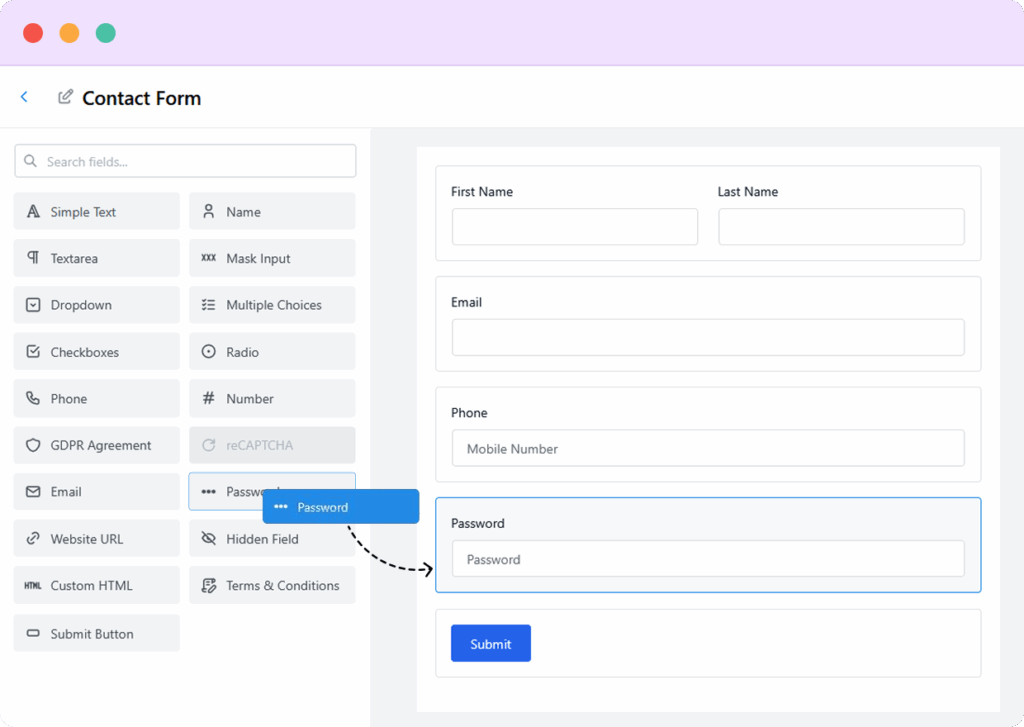
Task: Click the Website URL link icon
Action: click(31, 538)
